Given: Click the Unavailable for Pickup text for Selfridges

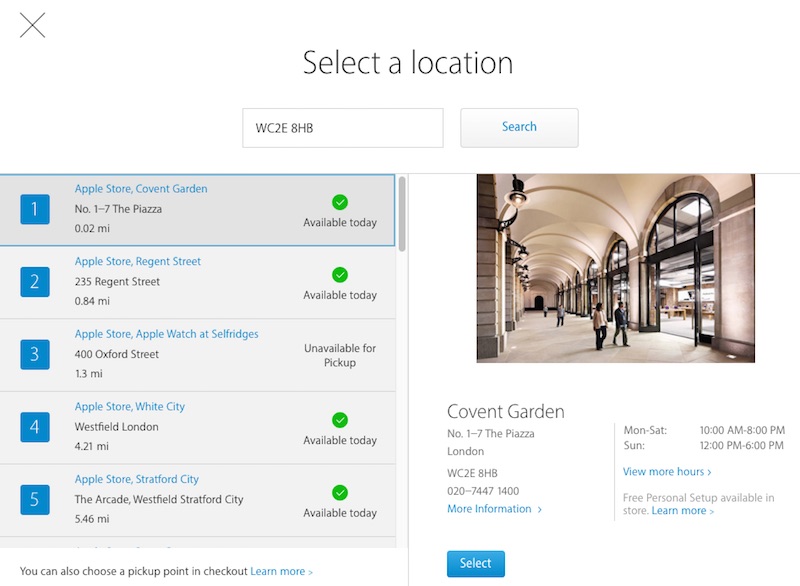Looking at the screenshot, I should pyautogui.click(x=340, y=355).
